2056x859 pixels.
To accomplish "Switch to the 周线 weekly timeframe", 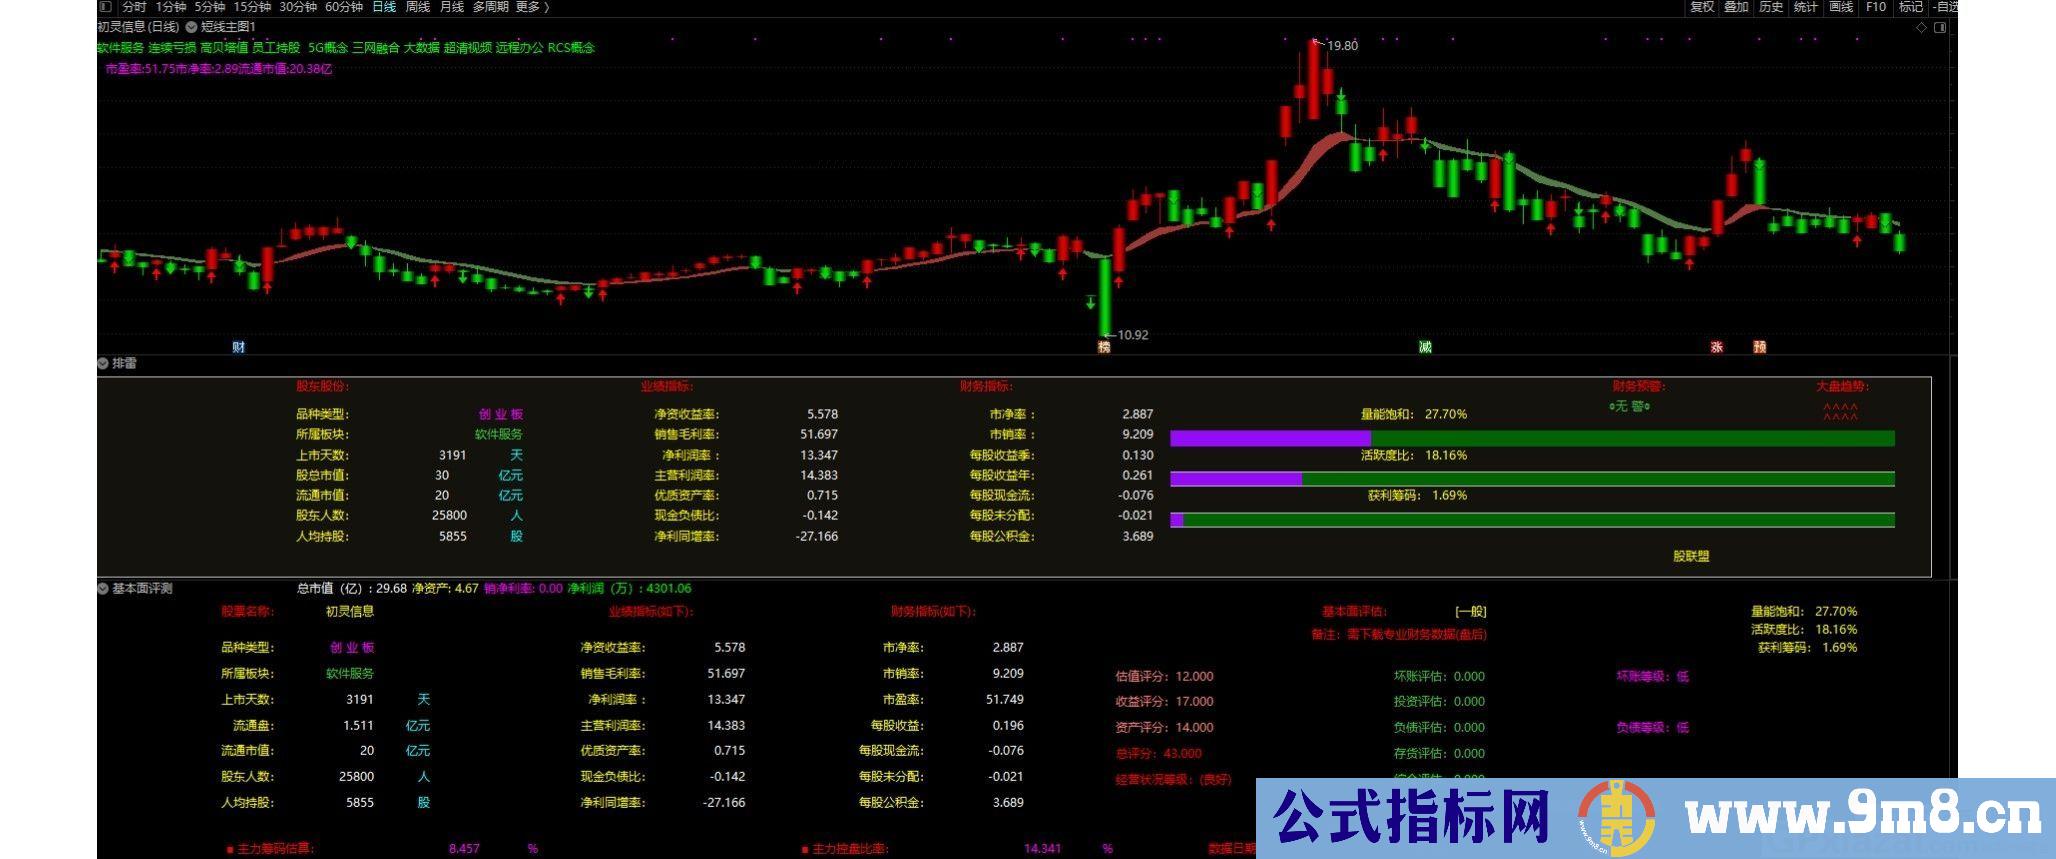I will pos(417,7).
